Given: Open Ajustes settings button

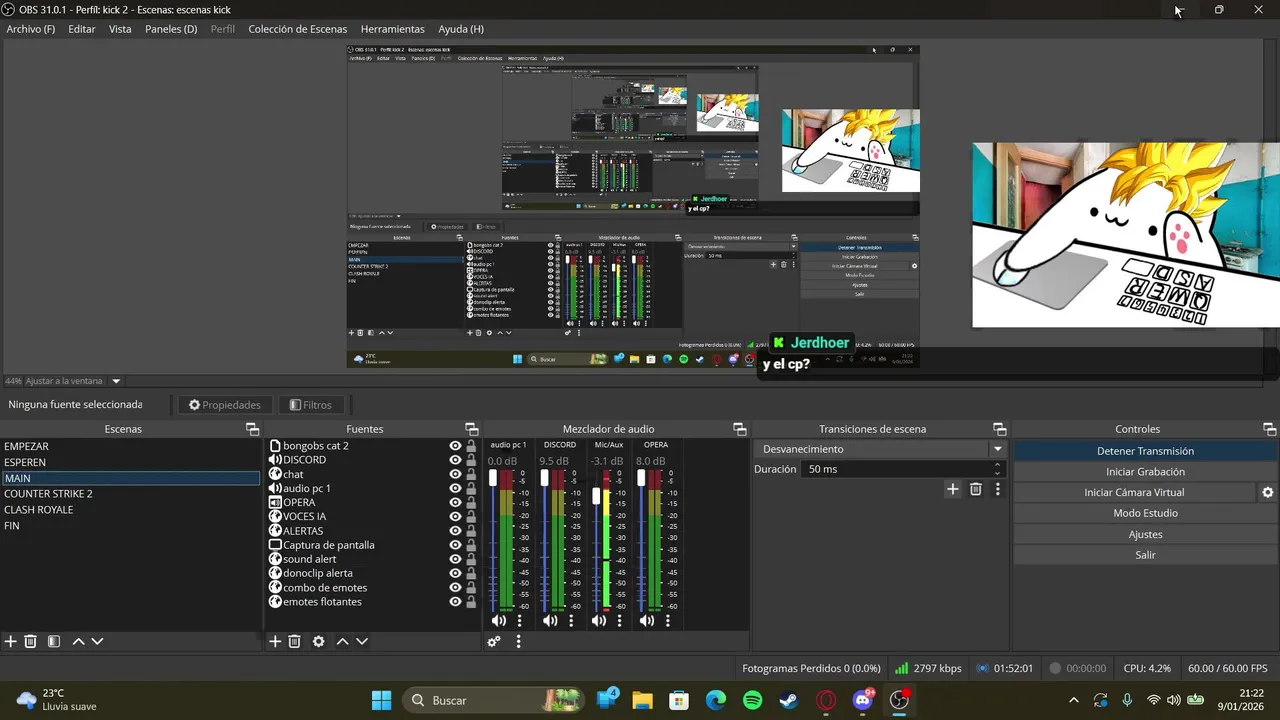Looking at the screenshot, I should 1145,534.
